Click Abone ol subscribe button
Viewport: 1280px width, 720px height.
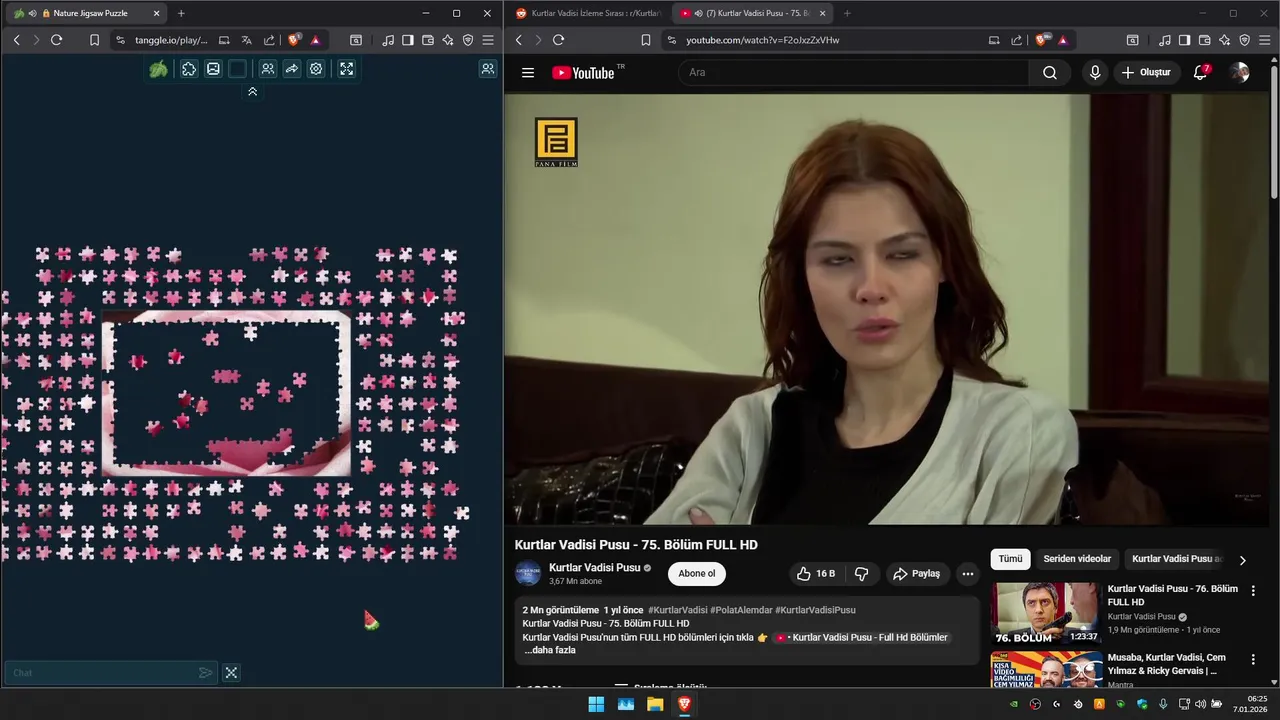697,574
